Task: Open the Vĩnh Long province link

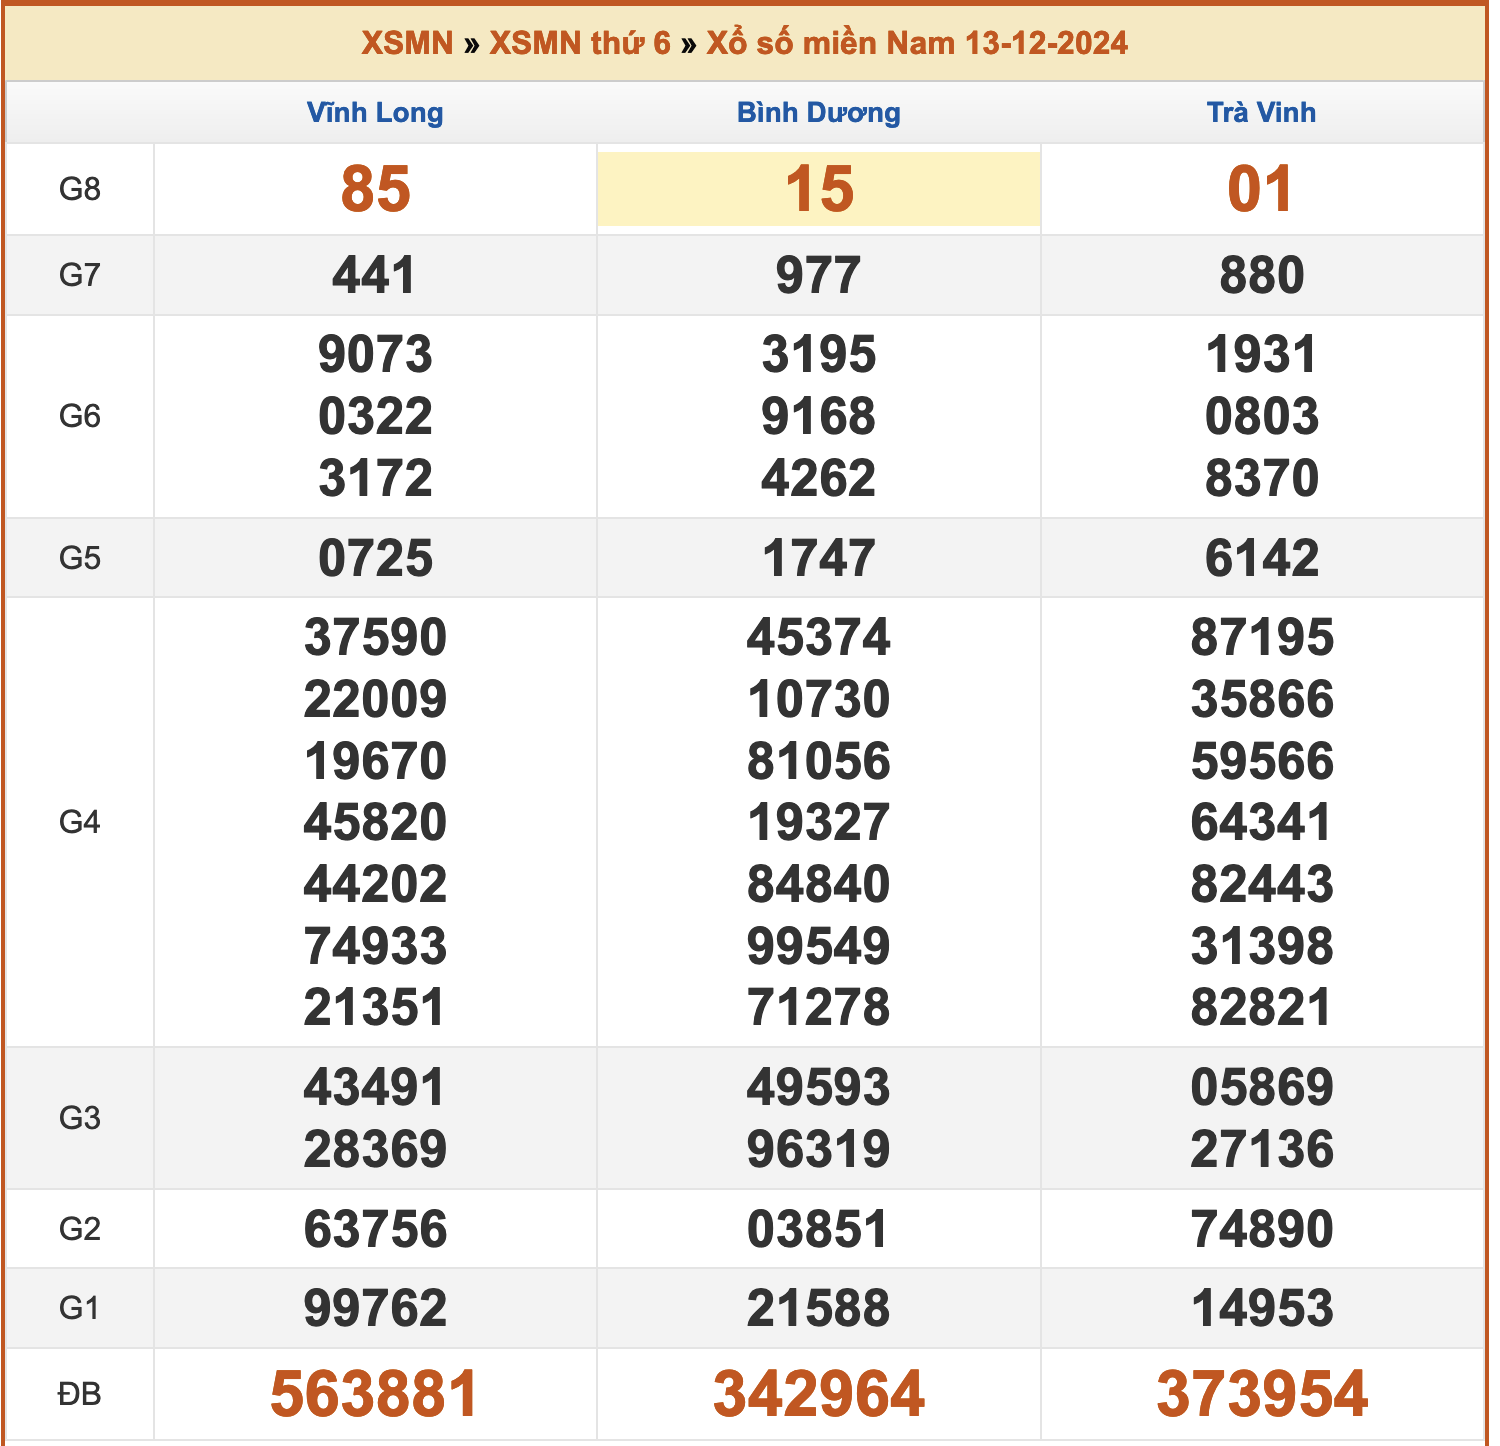Action: 375,112
